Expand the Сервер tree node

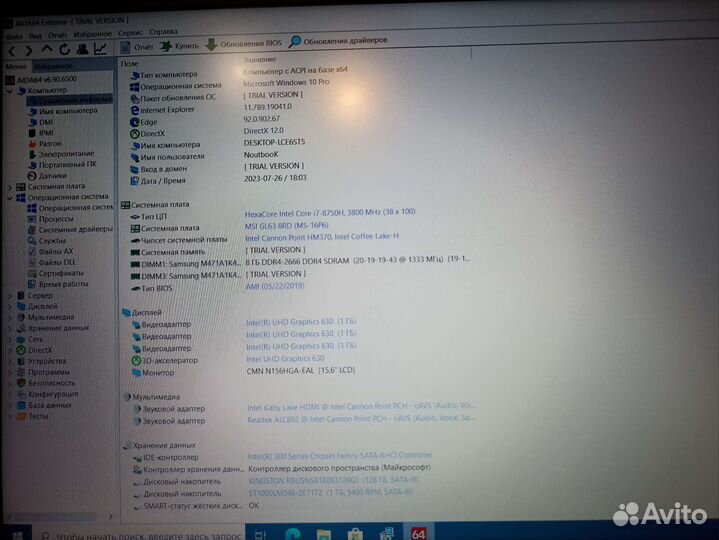pyautogui.click(x=10, y=296)
